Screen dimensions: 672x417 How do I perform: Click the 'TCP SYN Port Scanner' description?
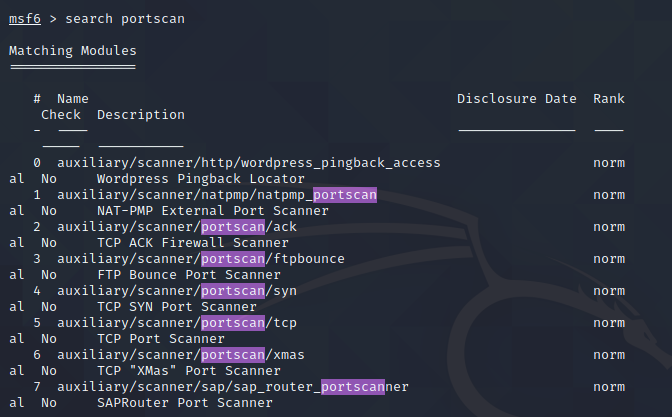[177, 307]
